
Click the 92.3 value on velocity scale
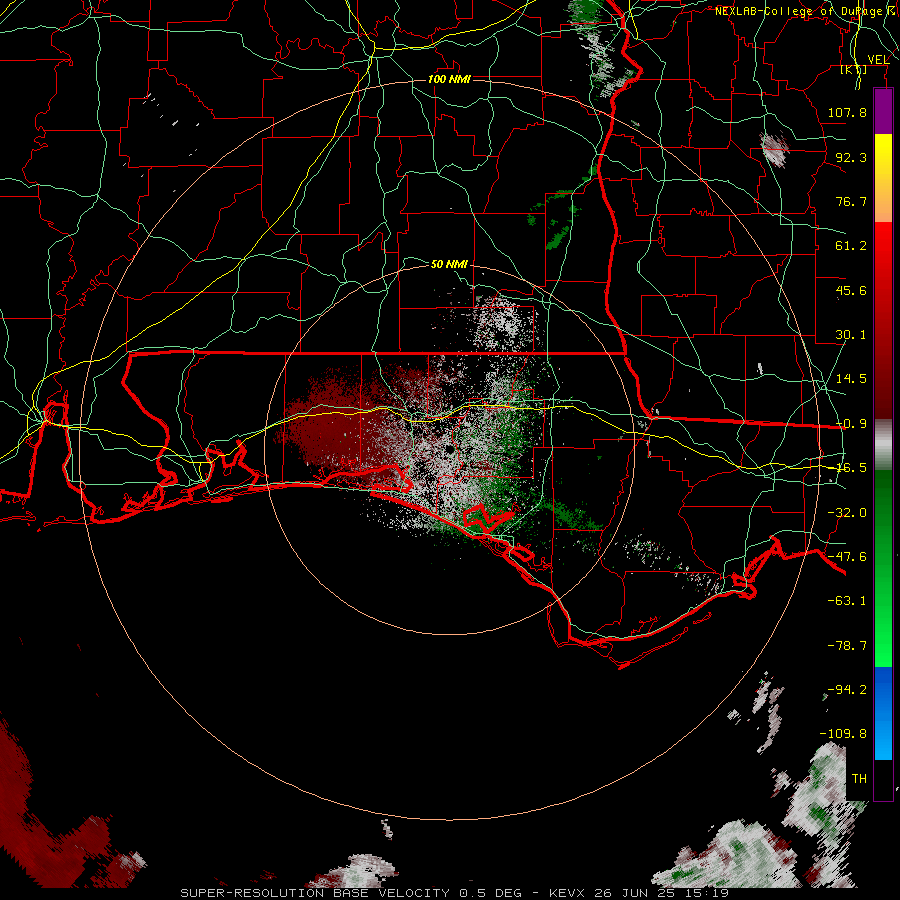(x=851, y=157)
